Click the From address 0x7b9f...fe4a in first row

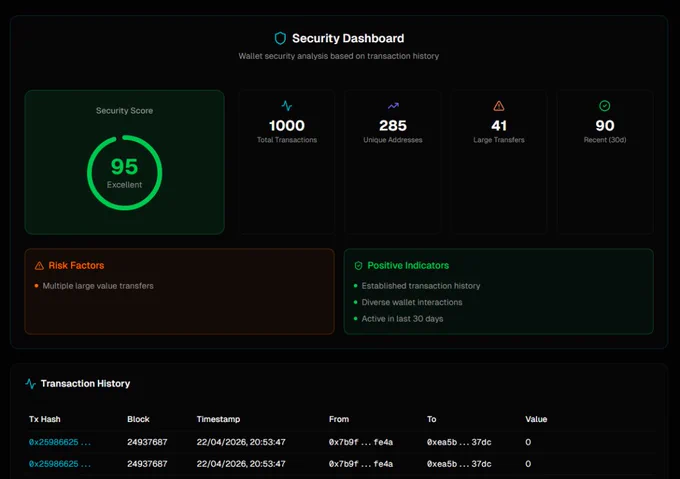click(x=361, y=442)
